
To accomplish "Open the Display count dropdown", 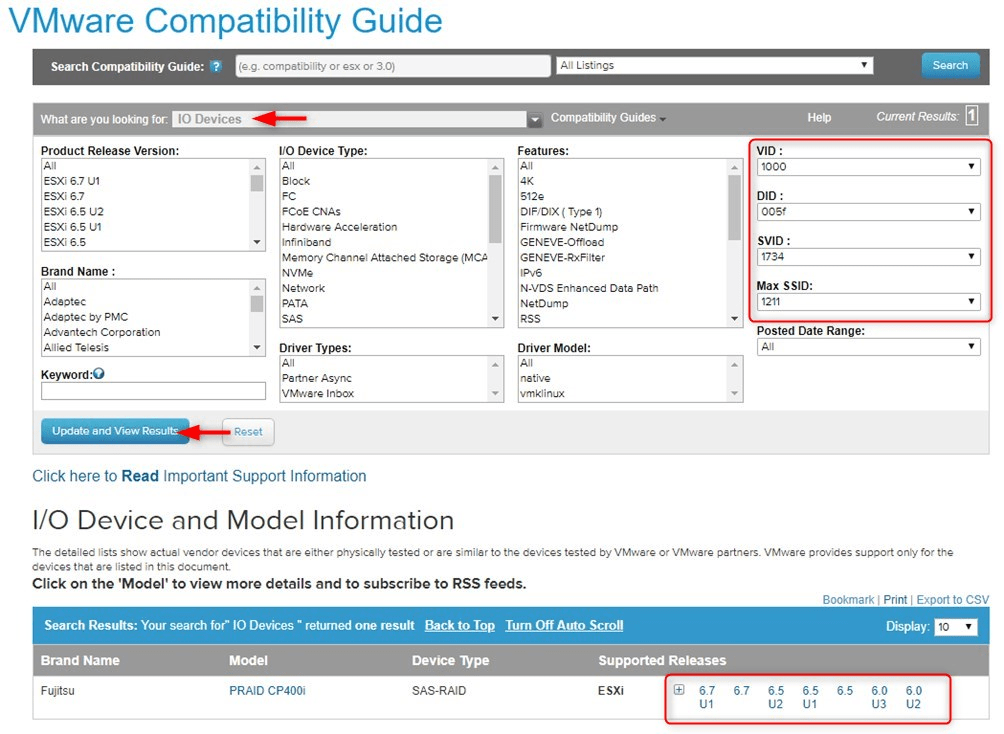I will click(955, 626).
